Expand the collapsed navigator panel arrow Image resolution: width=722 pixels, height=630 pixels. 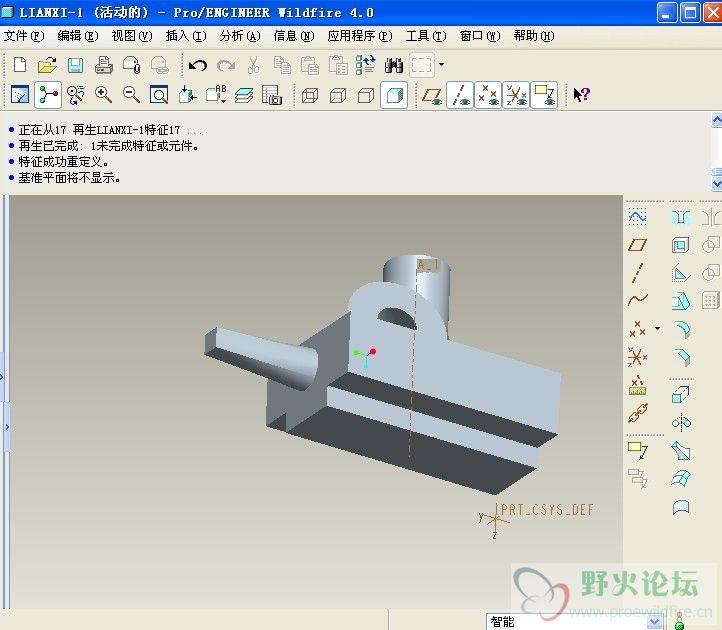click(x=7, y=427)
